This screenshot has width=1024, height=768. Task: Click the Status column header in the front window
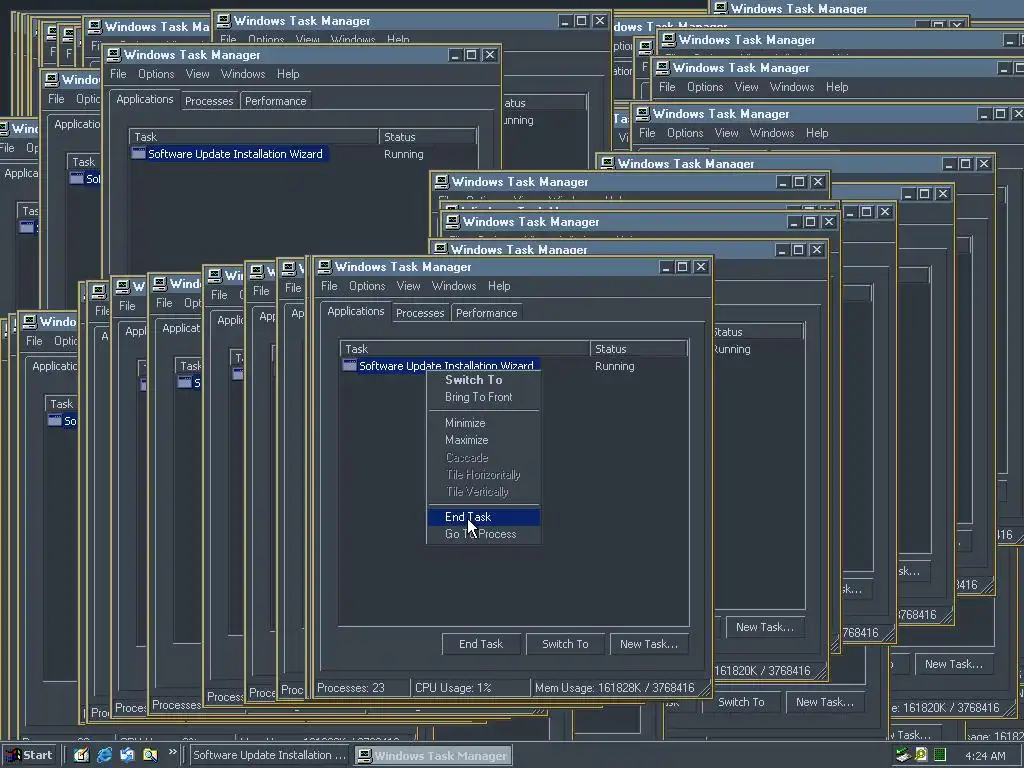[638, 349]
